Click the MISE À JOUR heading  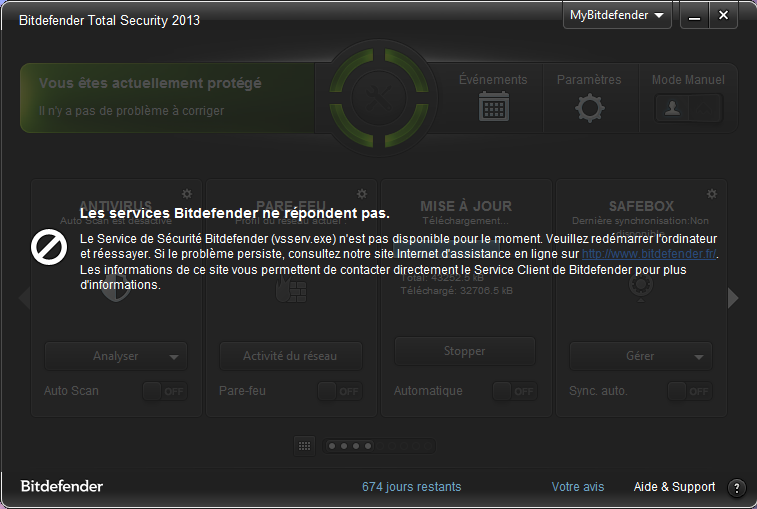pos(466,206)
